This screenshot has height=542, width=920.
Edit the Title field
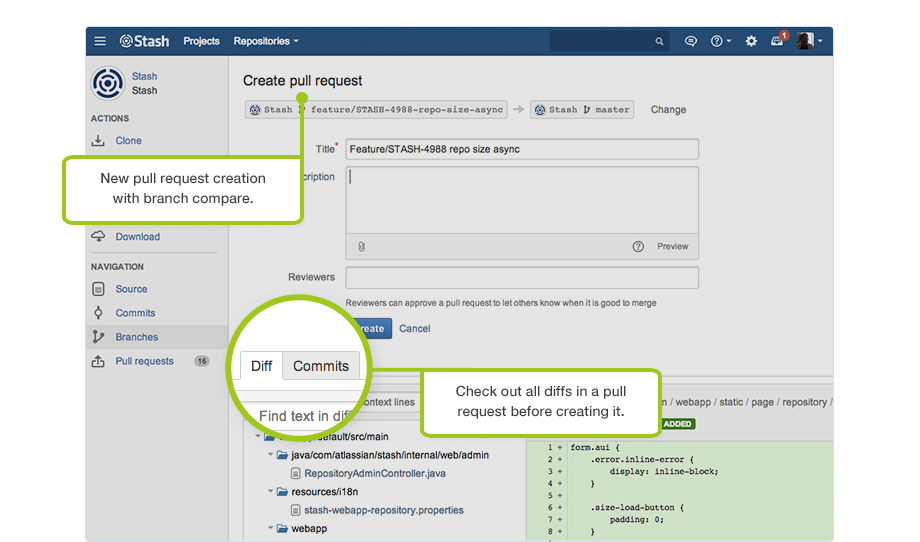pyautogui.click(x=522, y=149)
